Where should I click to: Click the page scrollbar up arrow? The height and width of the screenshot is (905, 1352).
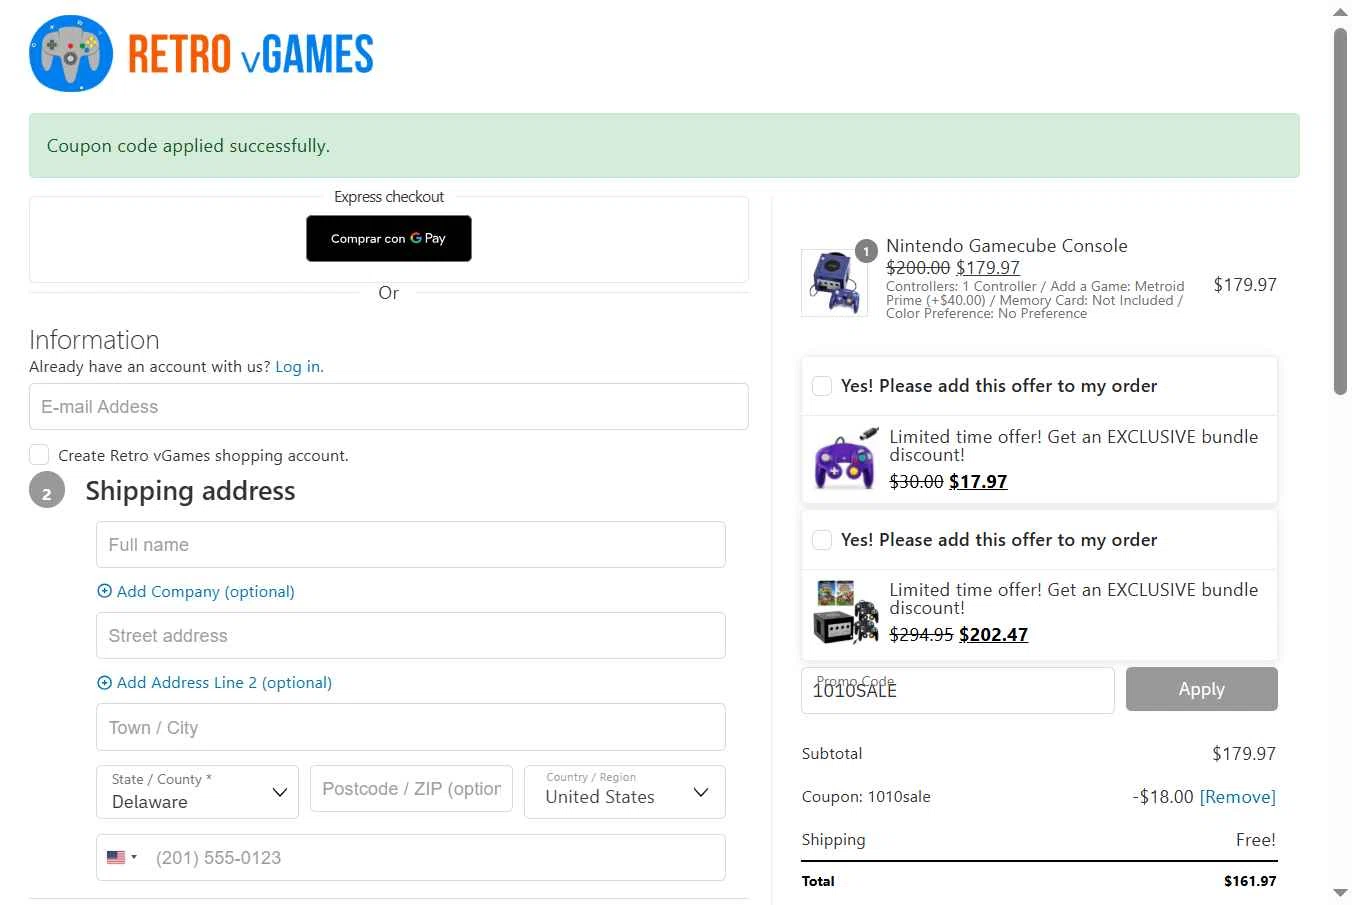[1340, 12]
